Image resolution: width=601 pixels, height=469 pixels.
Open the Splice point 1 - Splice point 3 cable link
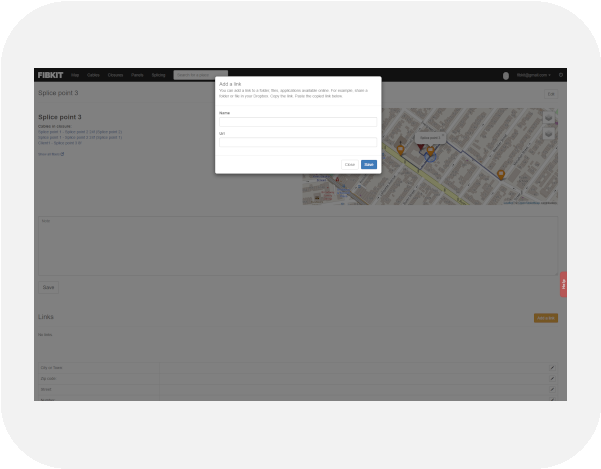[80, 137]
